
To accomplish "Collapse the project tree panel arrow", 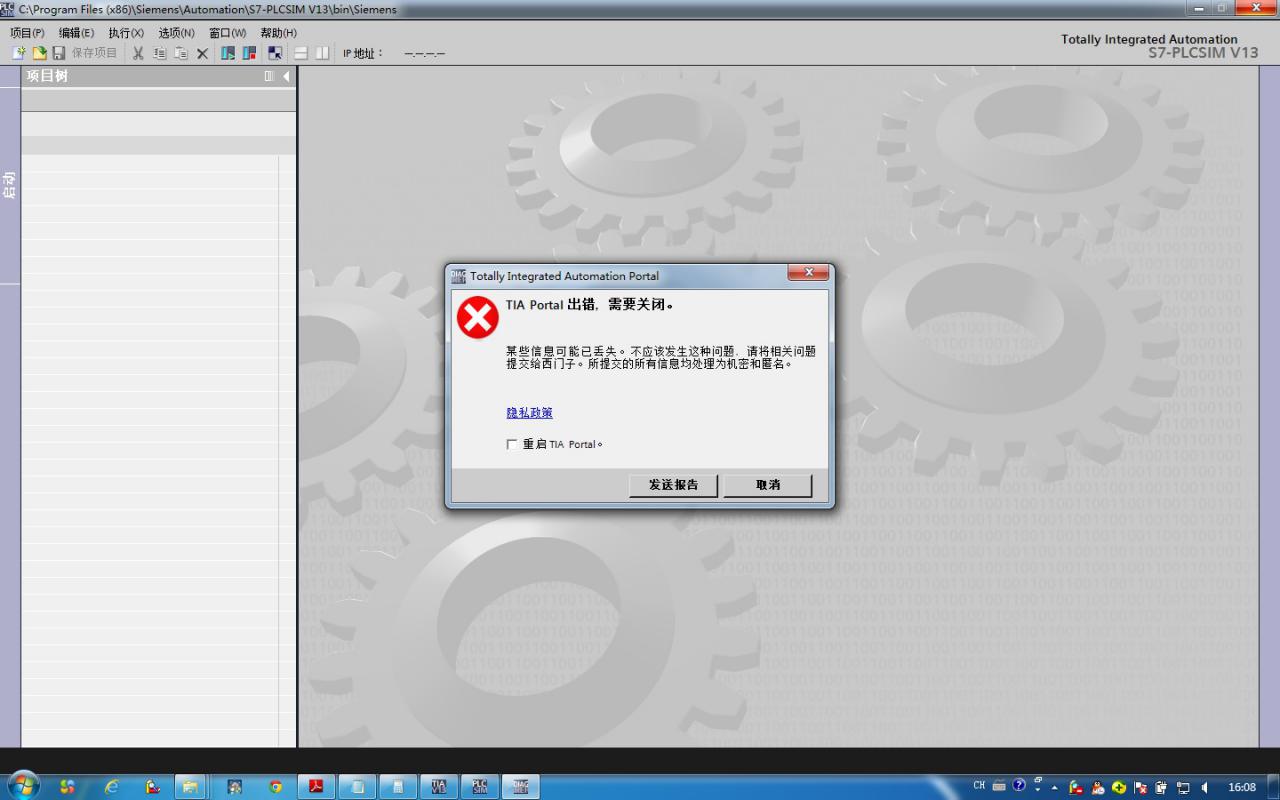I will pyautogui.click(x=286, y=76).
